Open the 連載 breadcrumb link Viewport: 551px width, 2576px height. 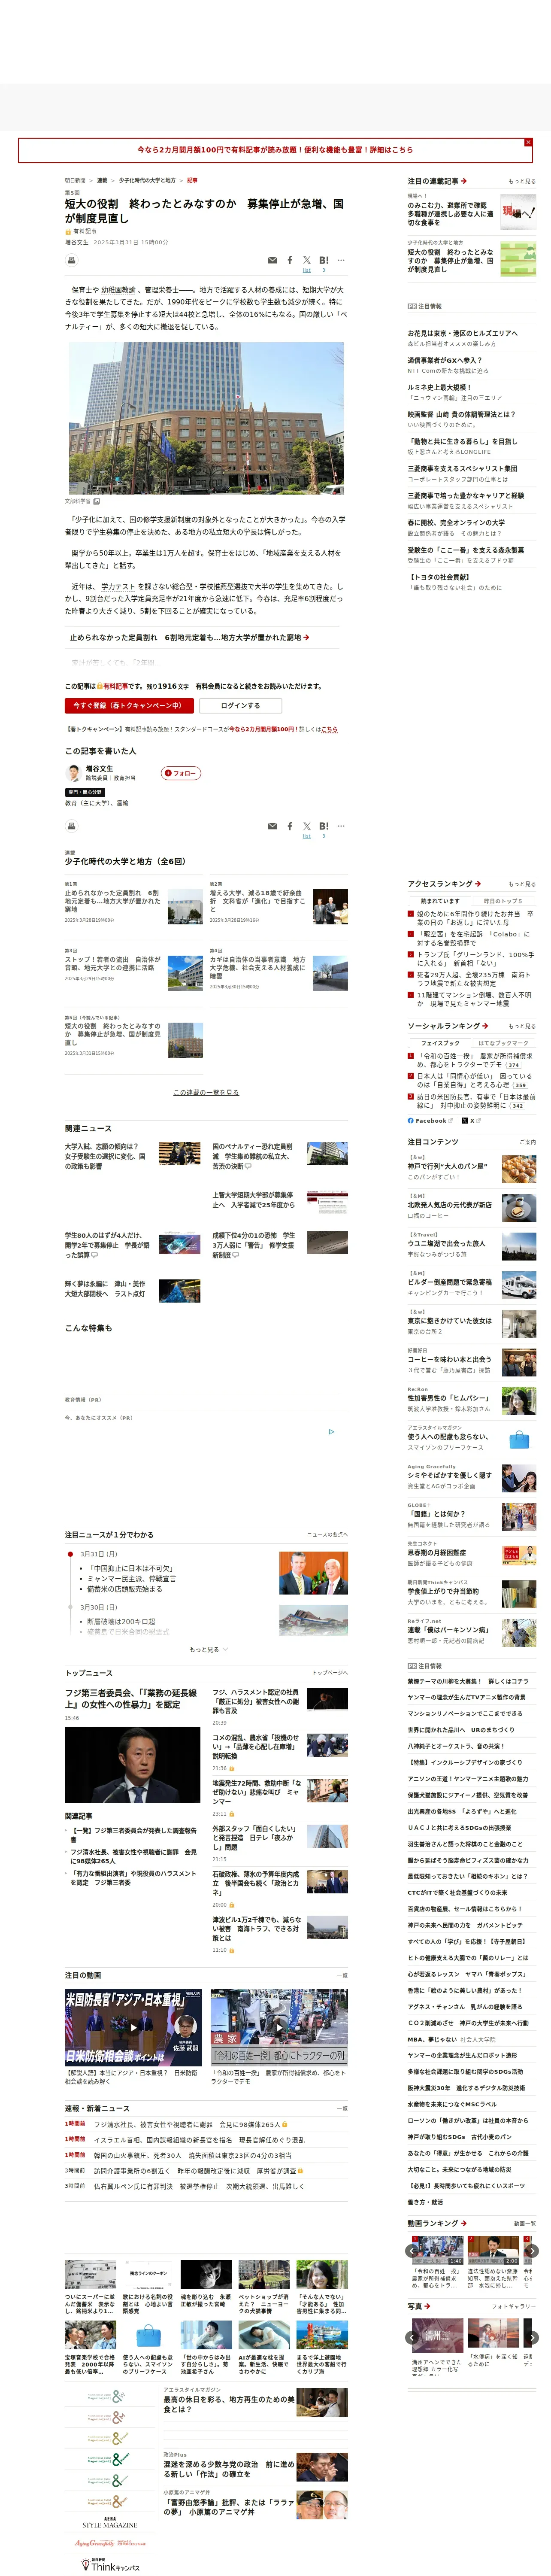102,181
